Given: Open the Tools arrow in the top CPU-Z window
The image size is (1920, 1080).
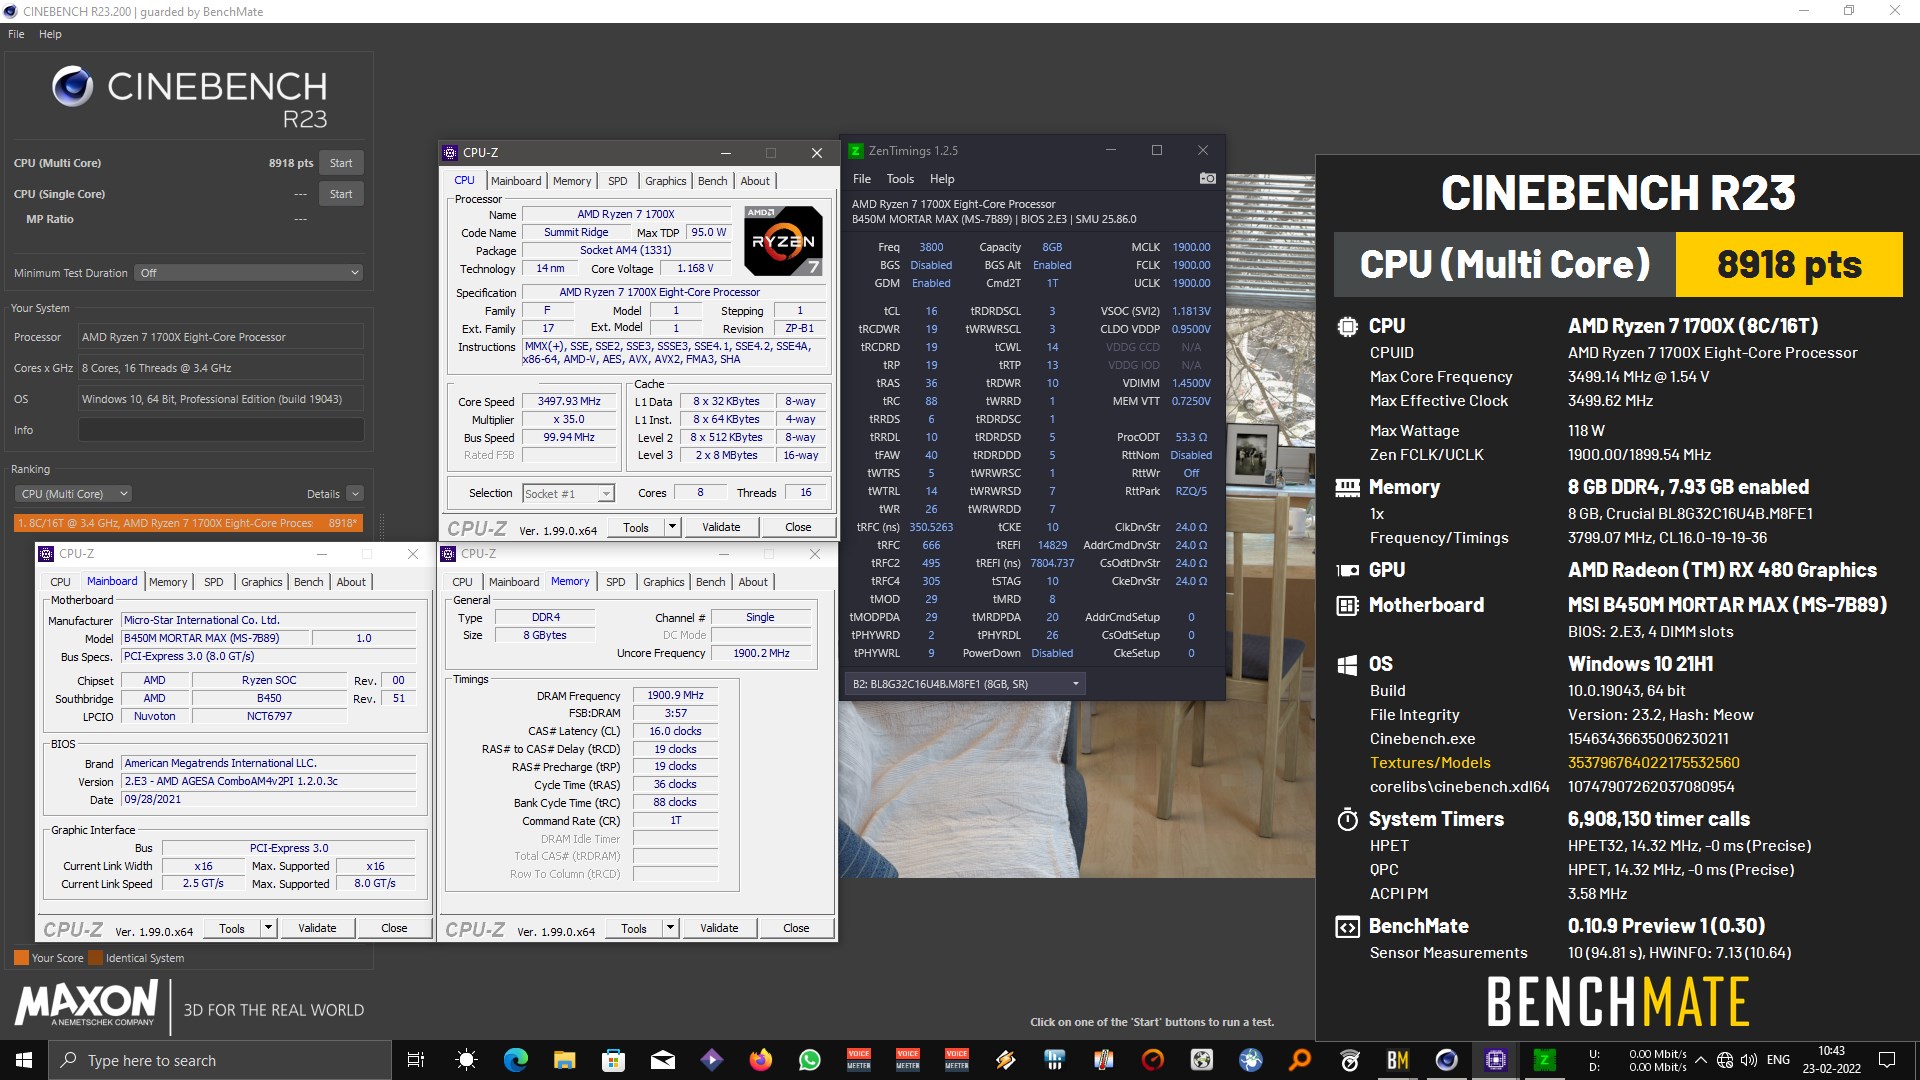Looking at the screenshot, I should tap(672, 527).
